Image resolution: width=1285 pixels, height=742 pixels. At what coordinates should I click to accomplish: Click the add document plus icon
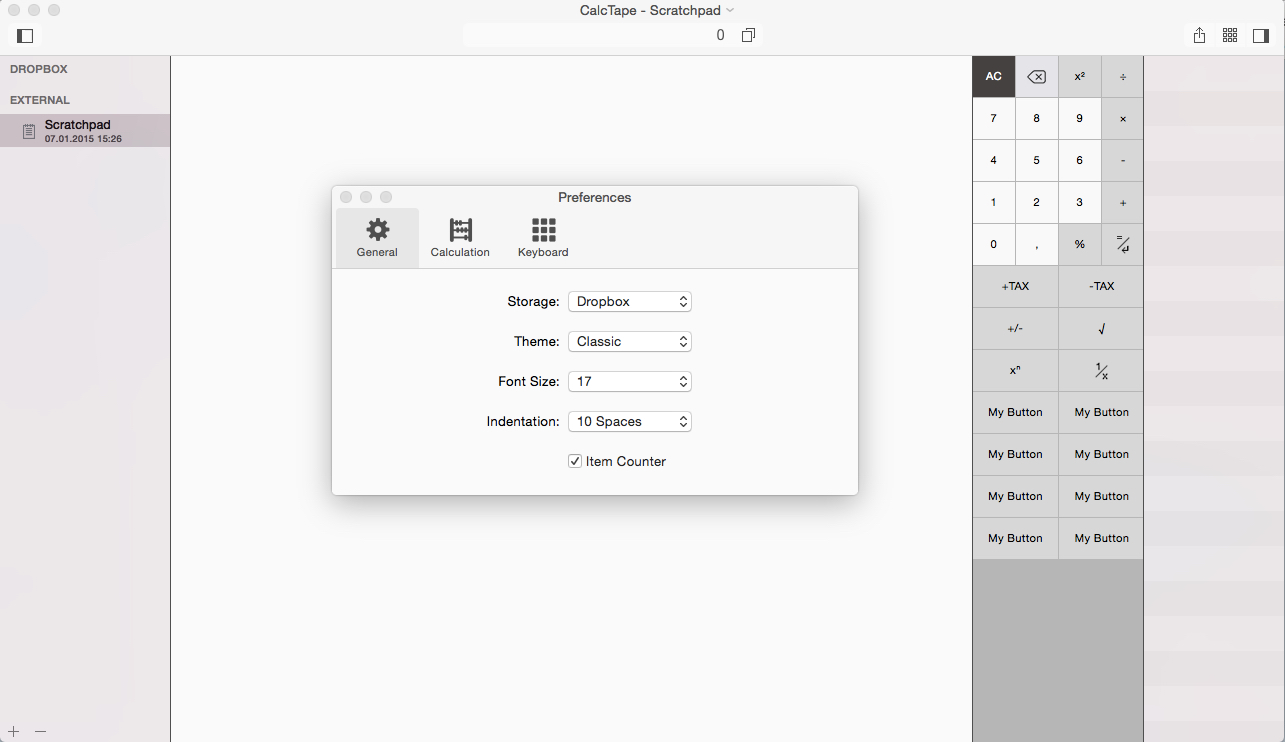[x=14, y=731]
